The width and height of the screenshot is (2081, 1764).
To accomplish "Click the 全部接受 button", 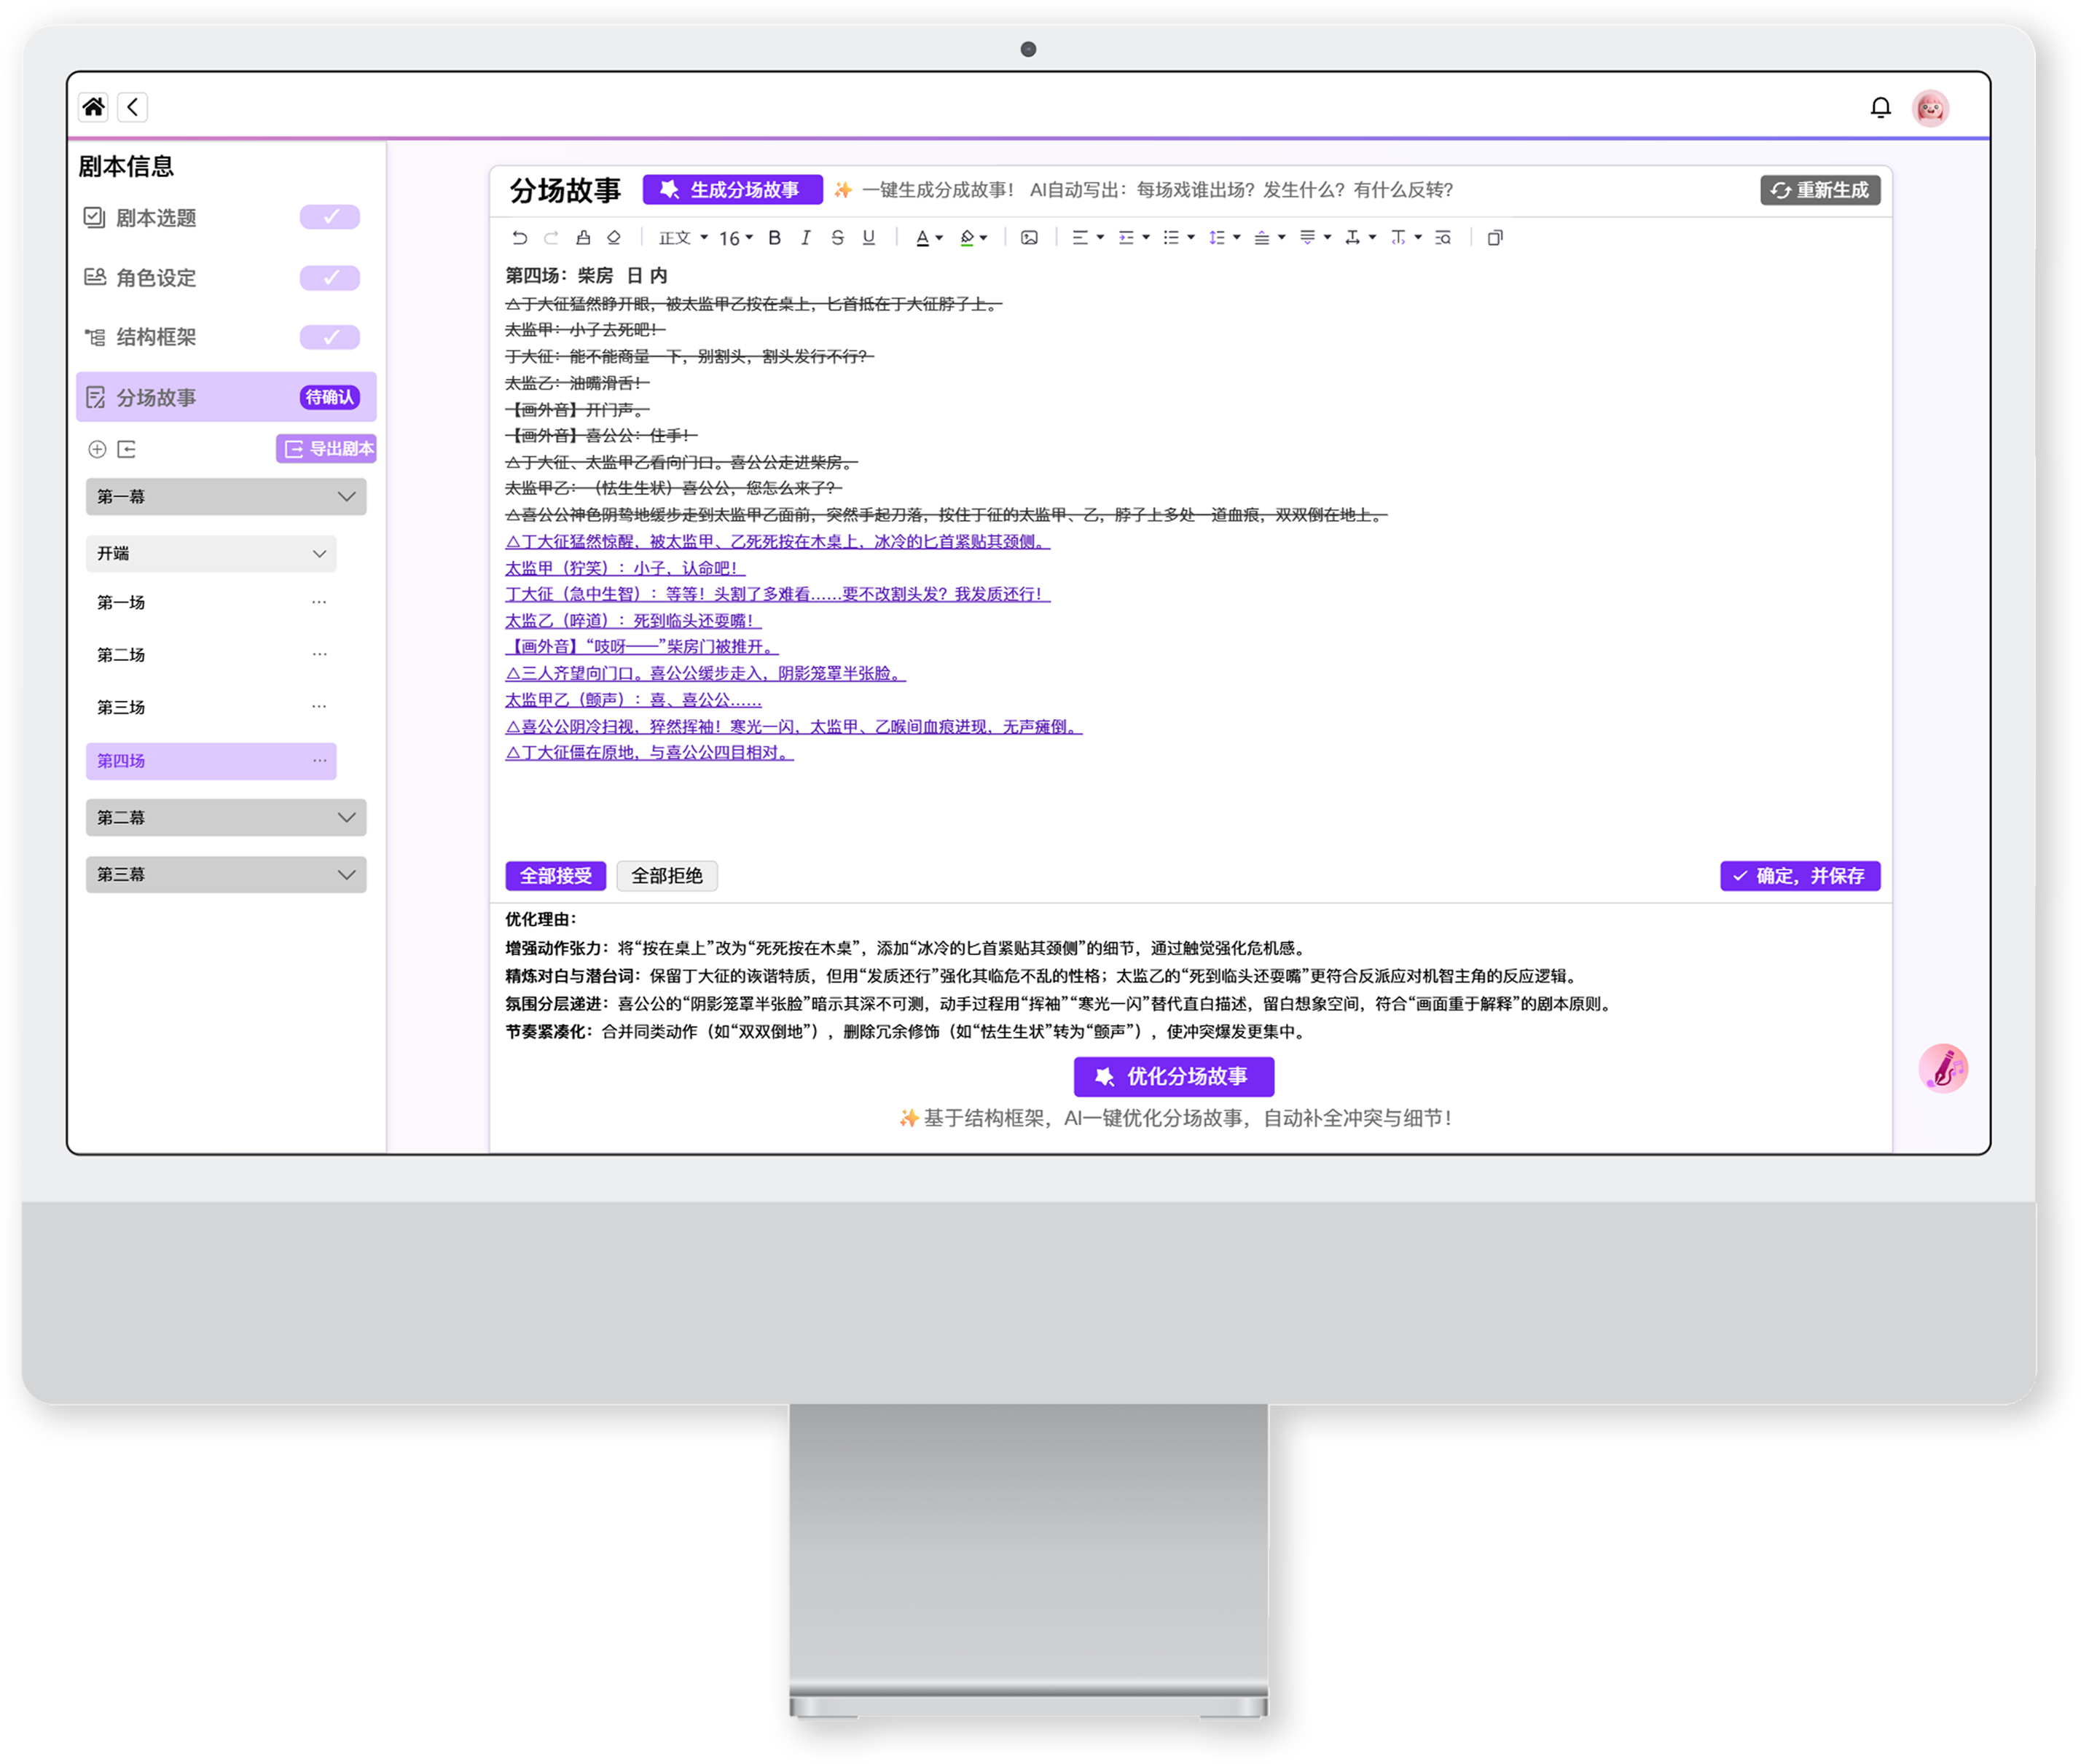I will (555, 876).
